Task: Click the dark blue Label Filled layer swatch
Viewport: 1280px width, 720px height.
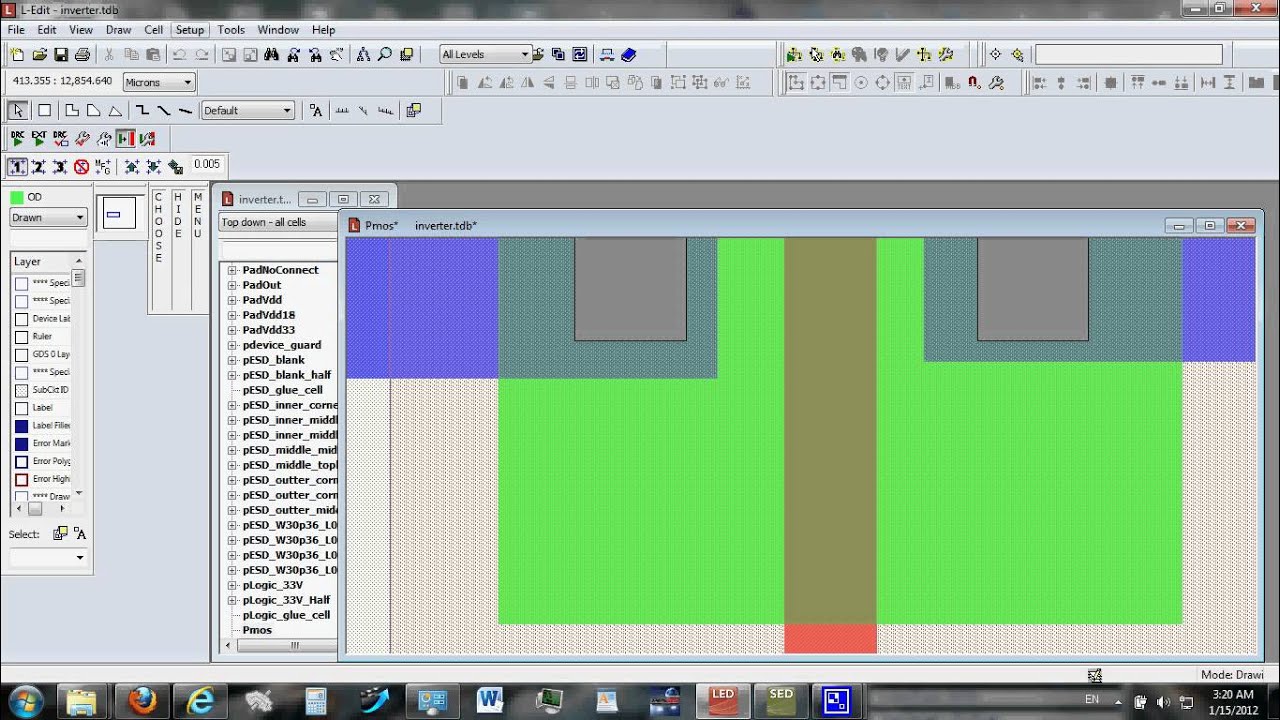Action: 22,426
